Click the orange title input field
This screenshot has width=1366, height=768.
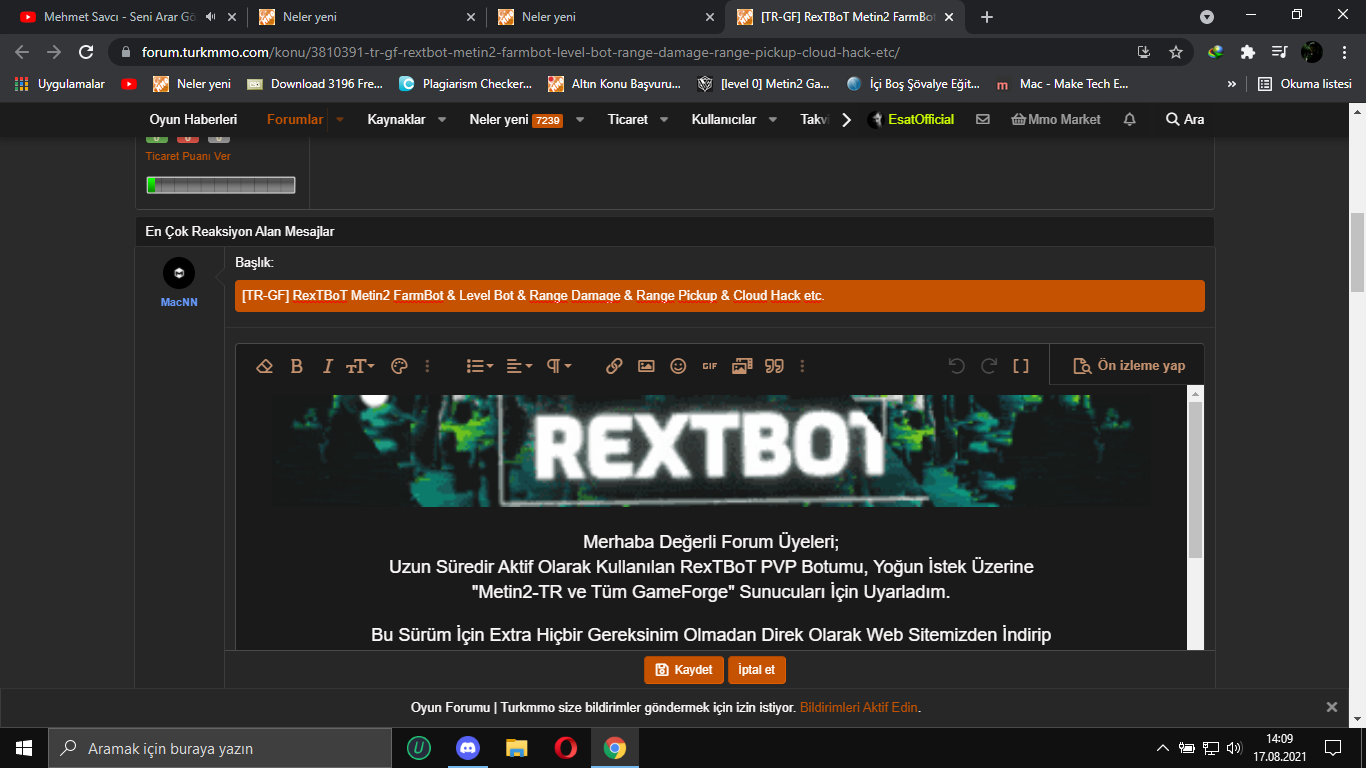point(720,296)
